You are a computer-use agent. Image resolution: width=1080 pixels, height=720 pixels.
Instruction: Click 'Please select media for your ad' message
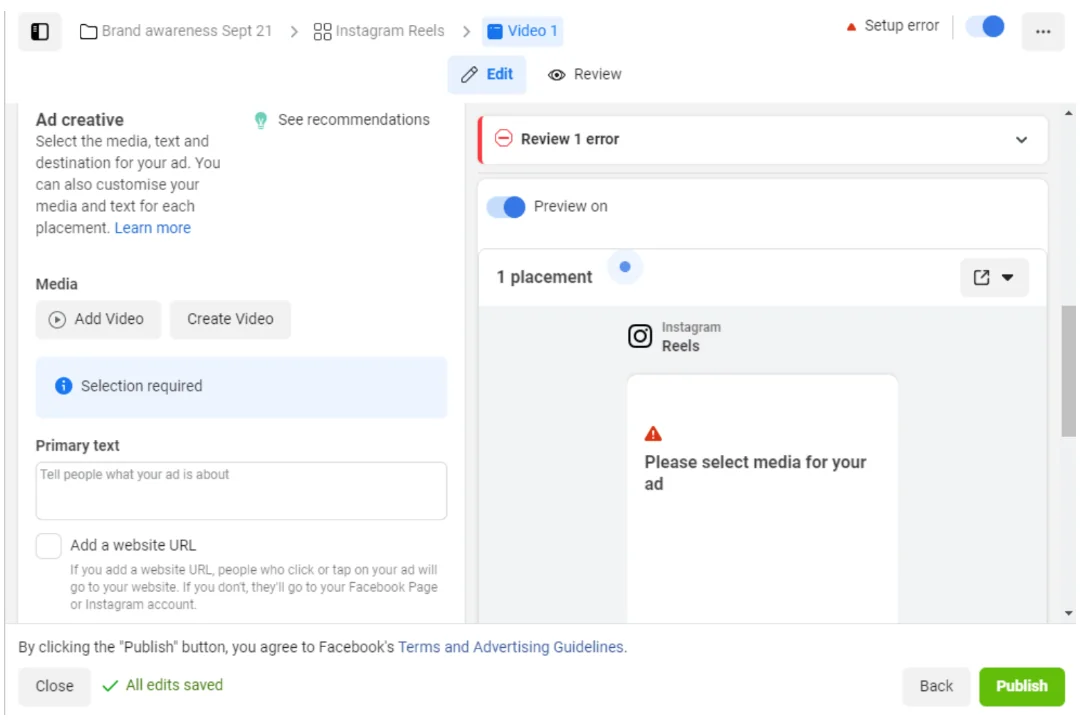coord(755,473)
